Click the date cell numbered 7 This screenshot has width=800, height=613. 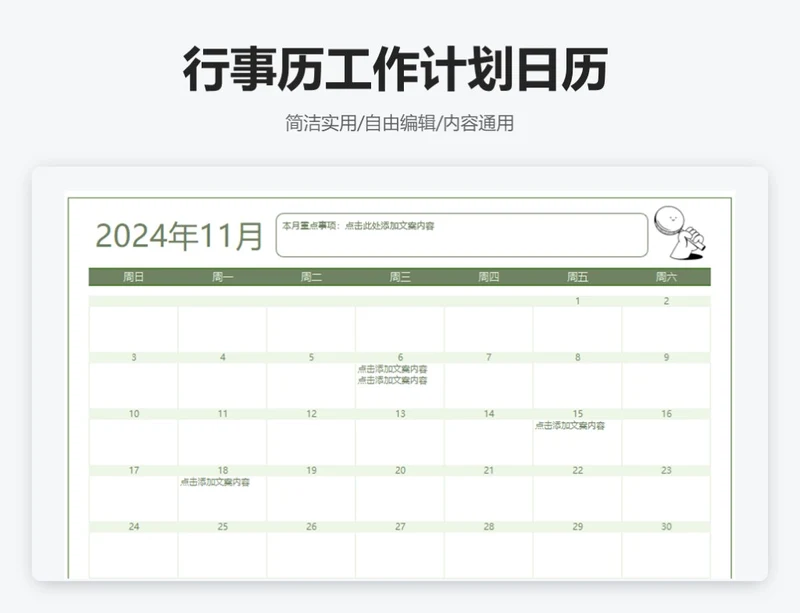(x=489, y=357)
